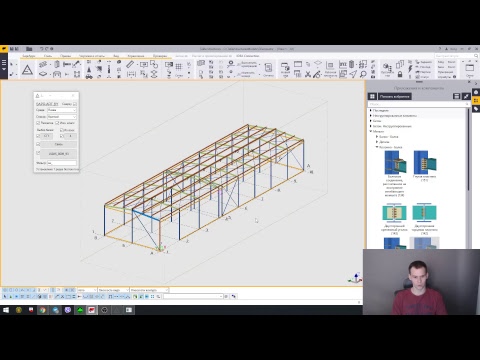Collapse the 'Колонна- Балка' subfolder
The width and height of the screenshot is (480, 360).
pos(377,147)
